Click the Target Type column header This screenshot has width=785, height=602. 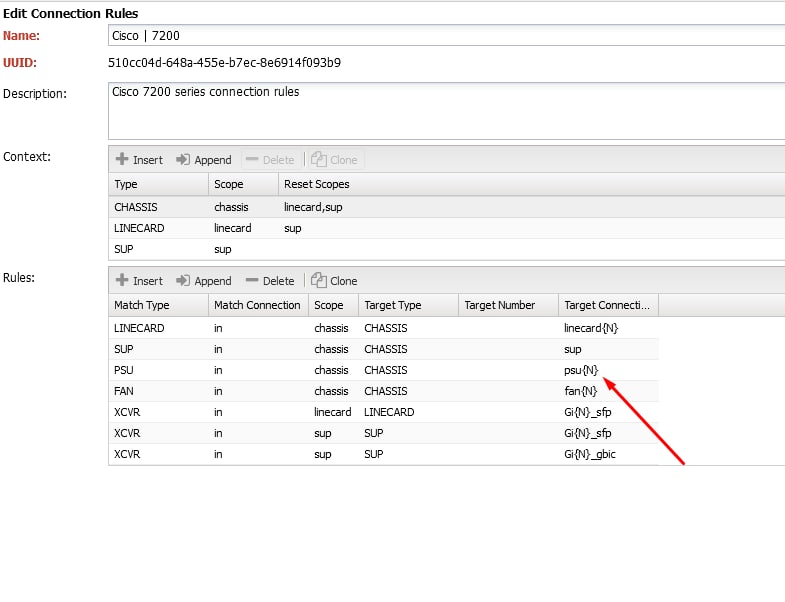pyautogui.click(x=409, y=305)
